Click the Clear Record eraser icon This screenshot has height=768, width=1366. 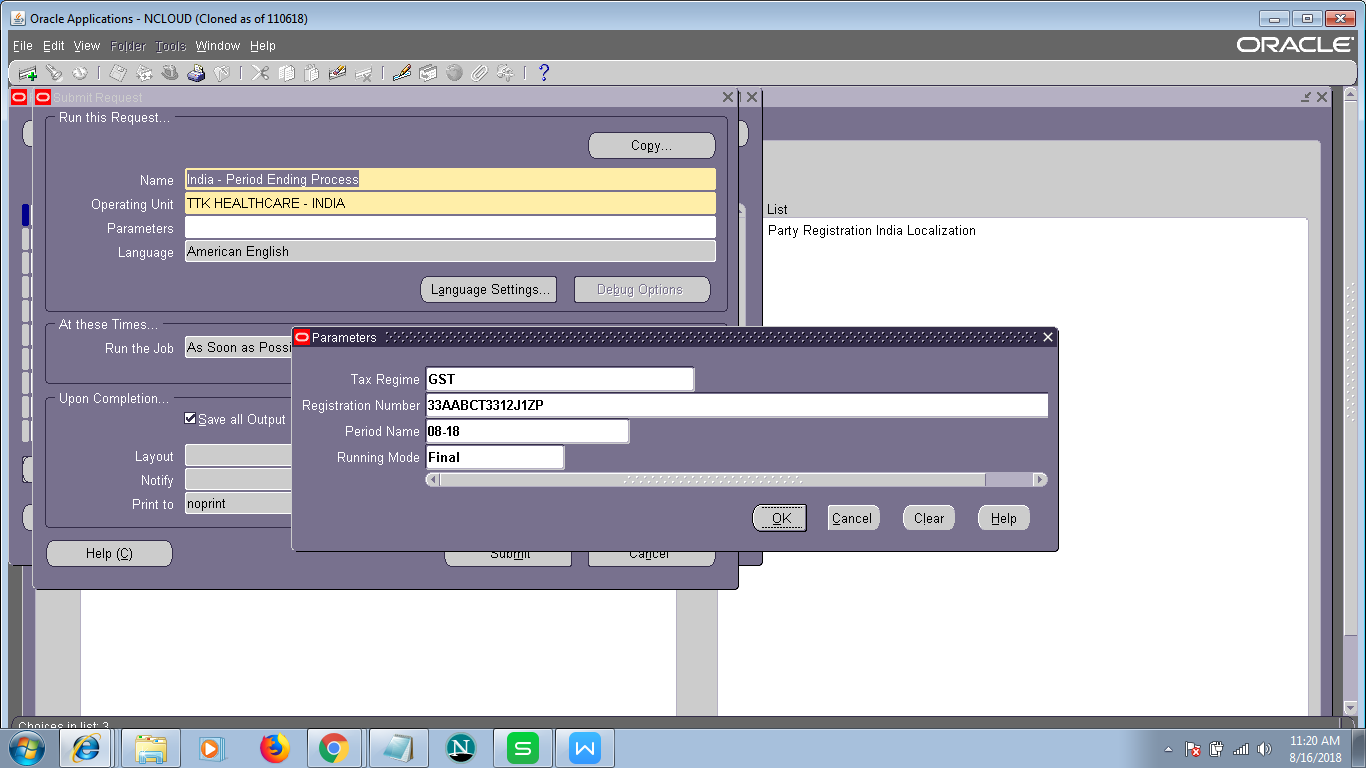click(x=337, y=73)
